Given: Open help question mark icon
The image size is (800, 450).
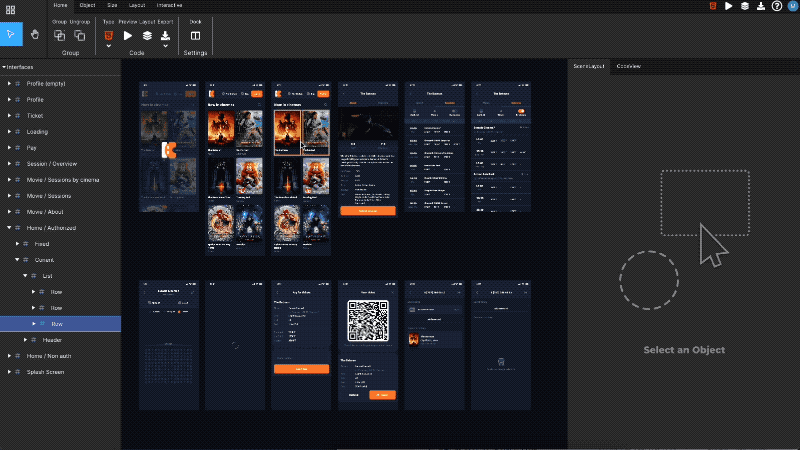Looking at the screenshot, I should [x=777, y=6].
